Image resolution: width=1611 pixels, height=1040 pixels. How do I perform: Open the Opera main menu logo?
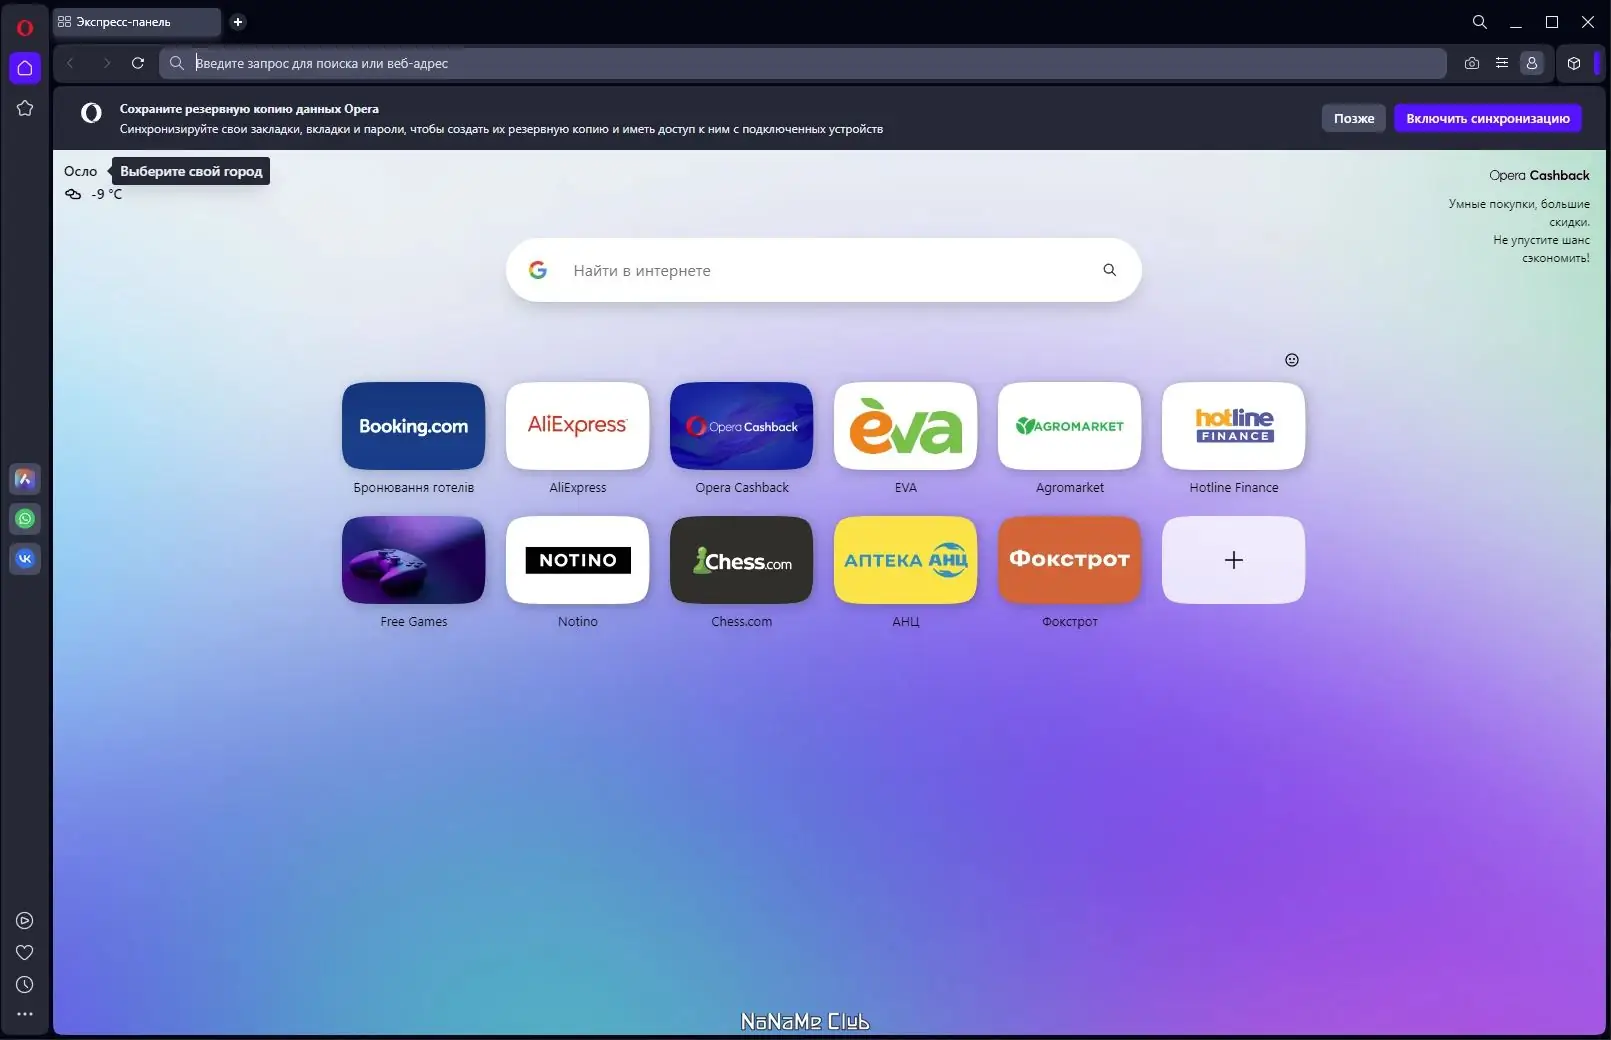click(25, 28)
